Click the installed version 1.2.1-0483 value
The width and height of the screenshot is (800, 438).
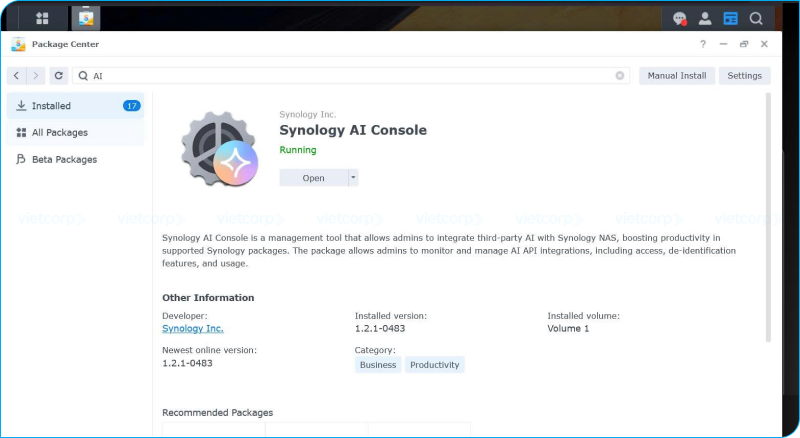(x=380, y=329)
